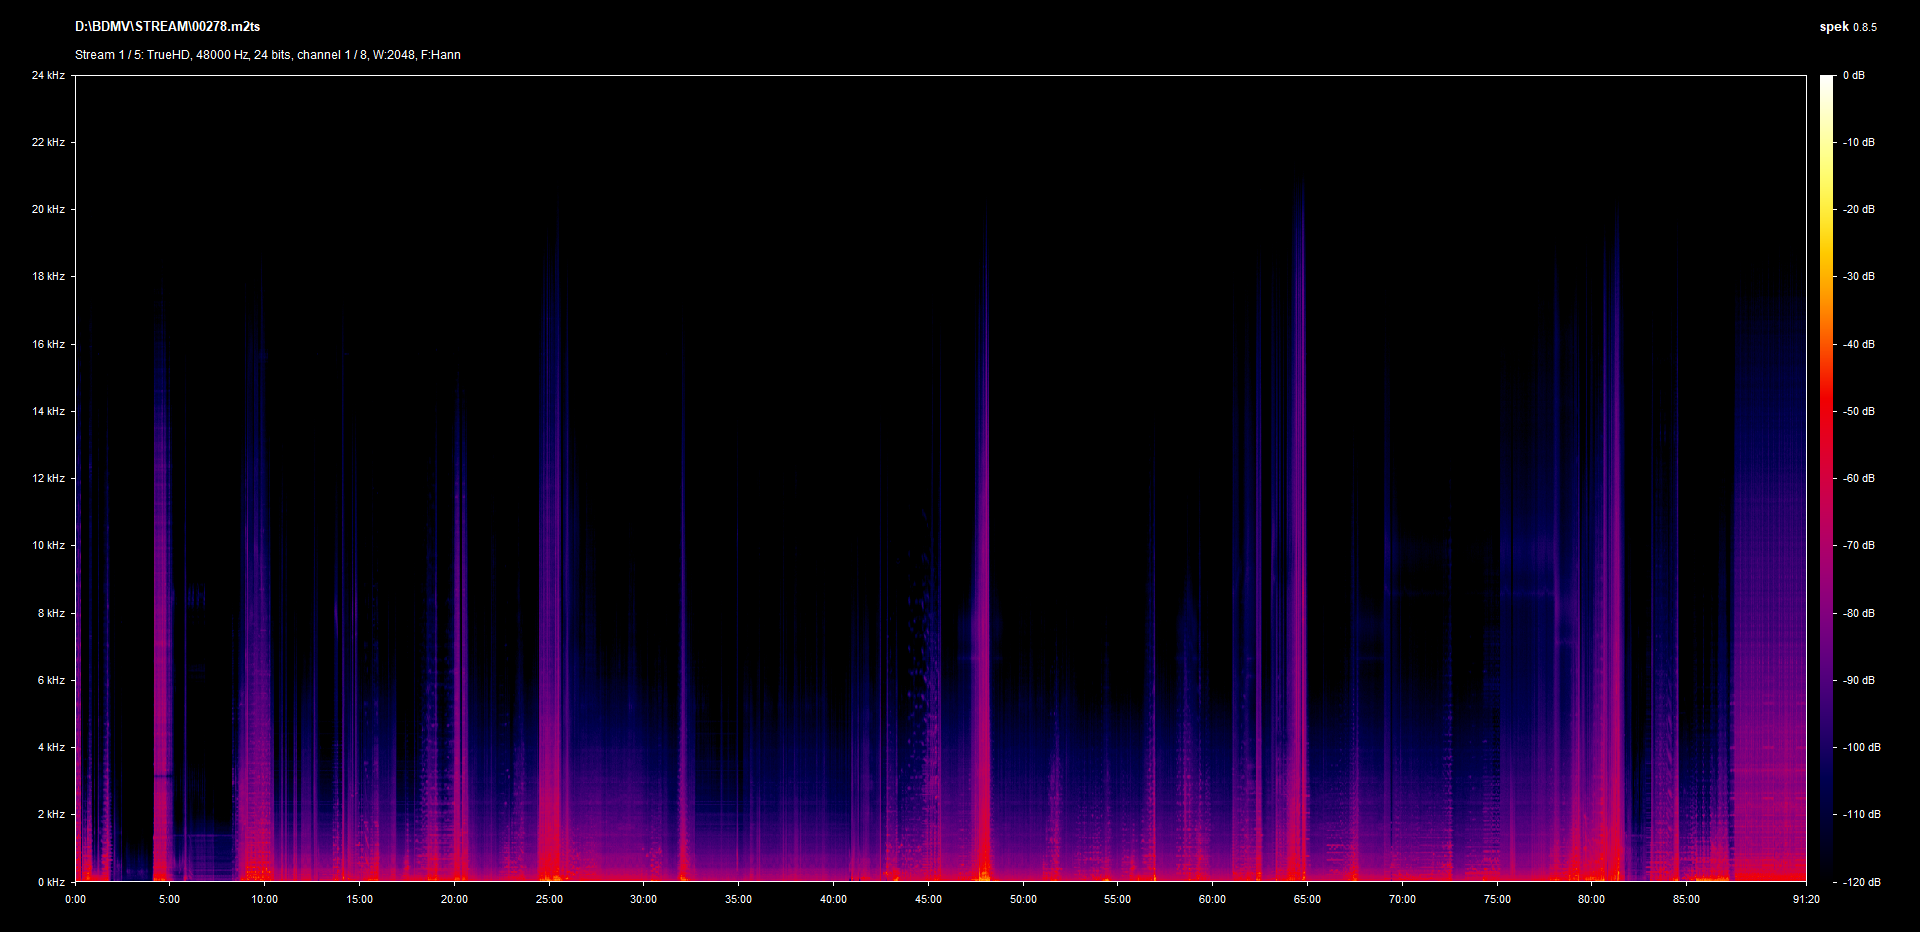This screenshot has height=932, width=1920.
Task: Click the -120 dB label on color scale
Action: point(1860,882)
